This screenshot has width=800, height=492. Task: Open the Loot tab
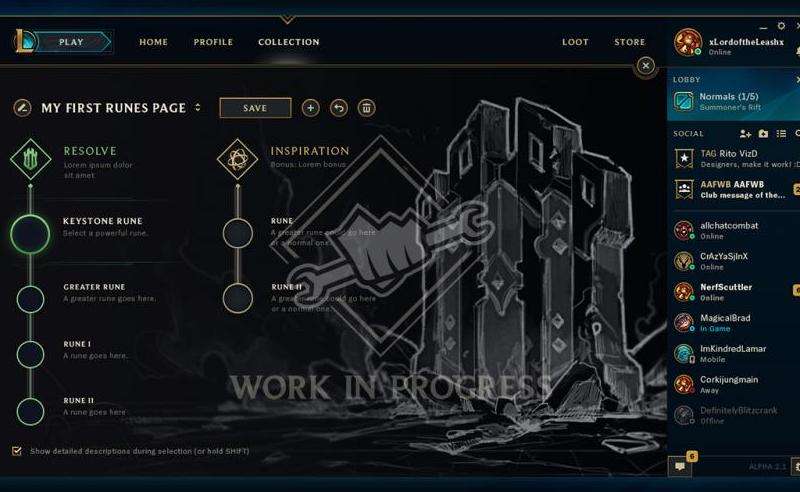pos(575,42)
